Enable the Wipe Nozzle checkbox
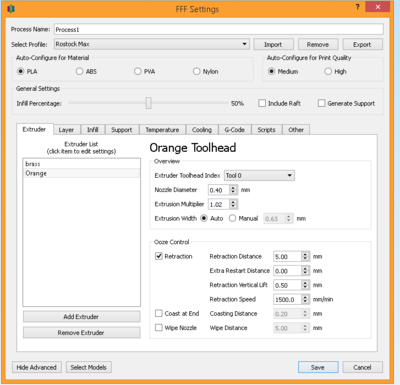 tap(159, 328)
